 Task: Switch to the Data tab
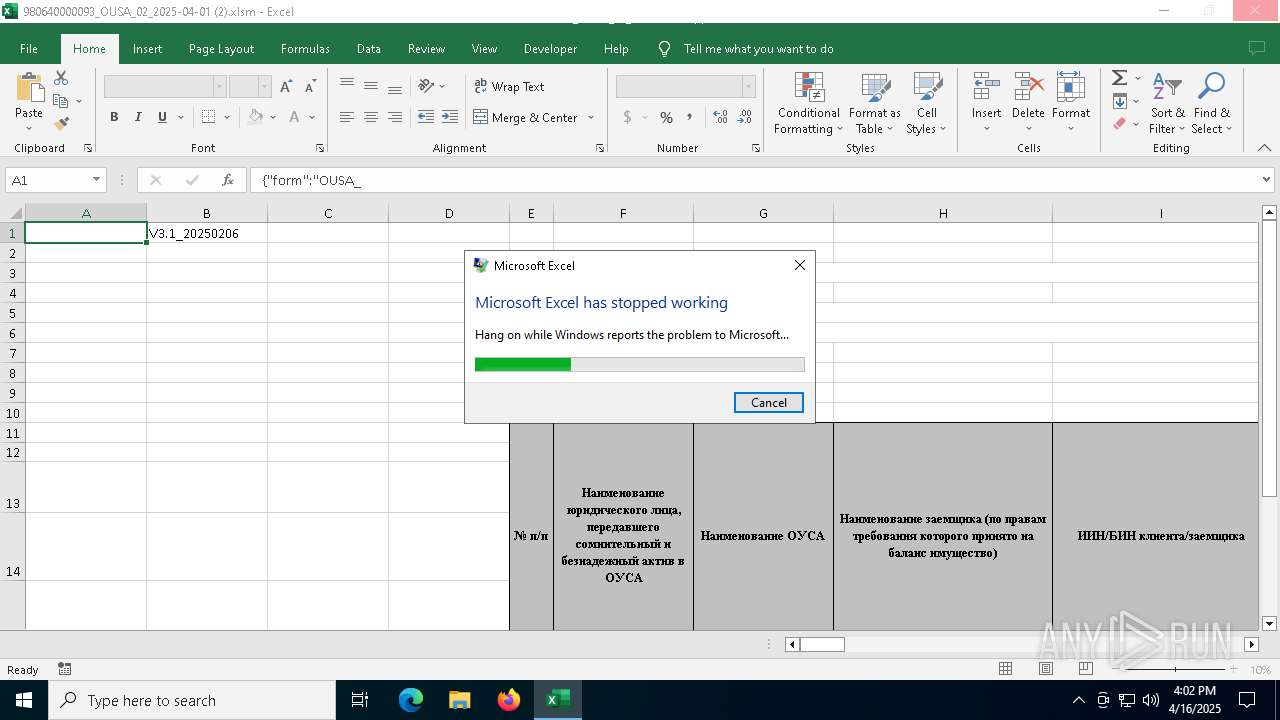(368, 49)
